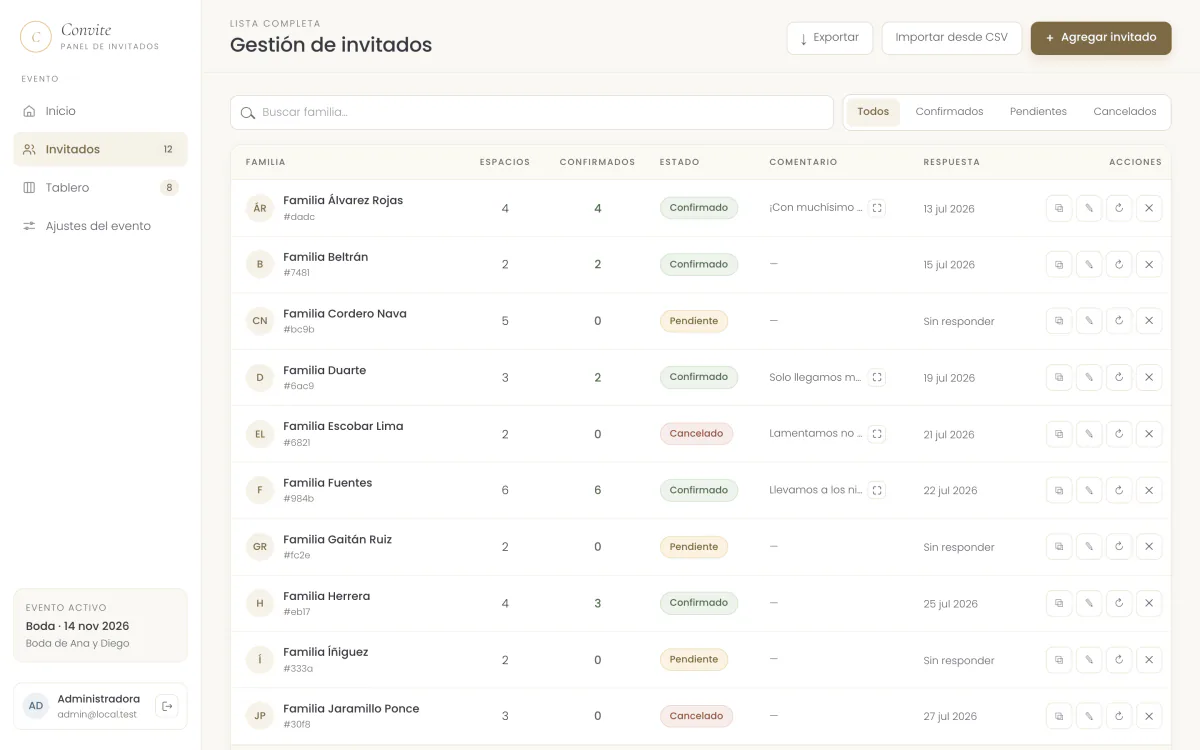Click the Confirmados column header
1200x750 pixels.
coord(597,162)
